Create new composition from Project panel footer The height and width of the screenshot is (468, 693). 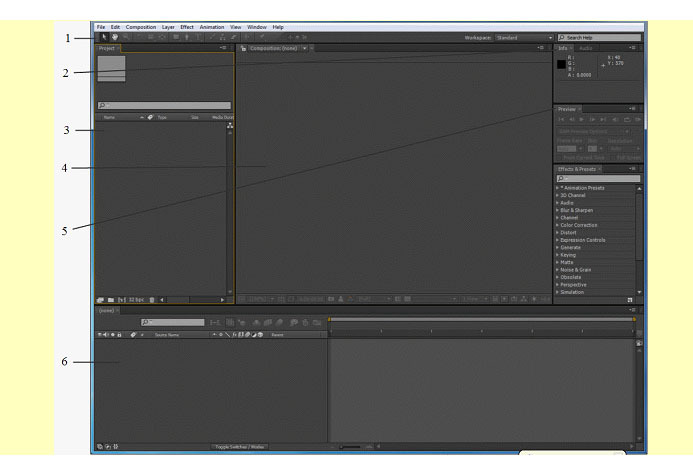pos(122,300)
